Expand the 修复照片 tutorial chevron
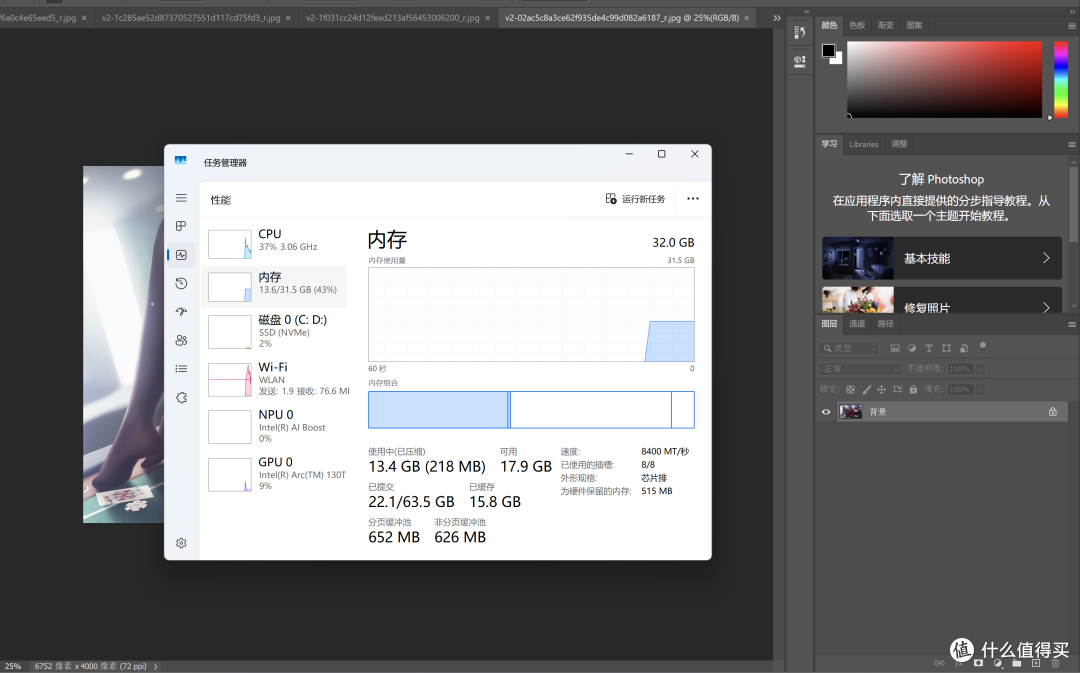This screenshot has width=1080, height=673. click(x=1046, y=307)
